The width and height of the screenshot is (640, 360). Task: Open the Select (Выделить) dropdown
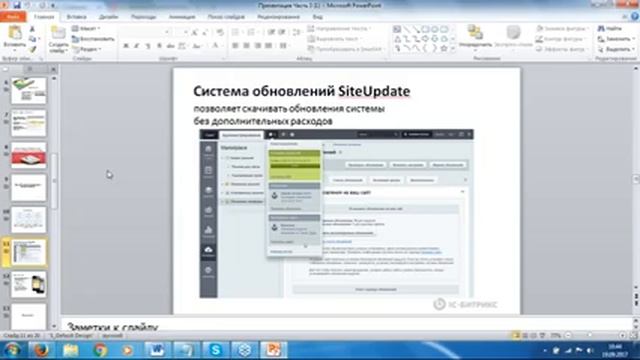616,49
